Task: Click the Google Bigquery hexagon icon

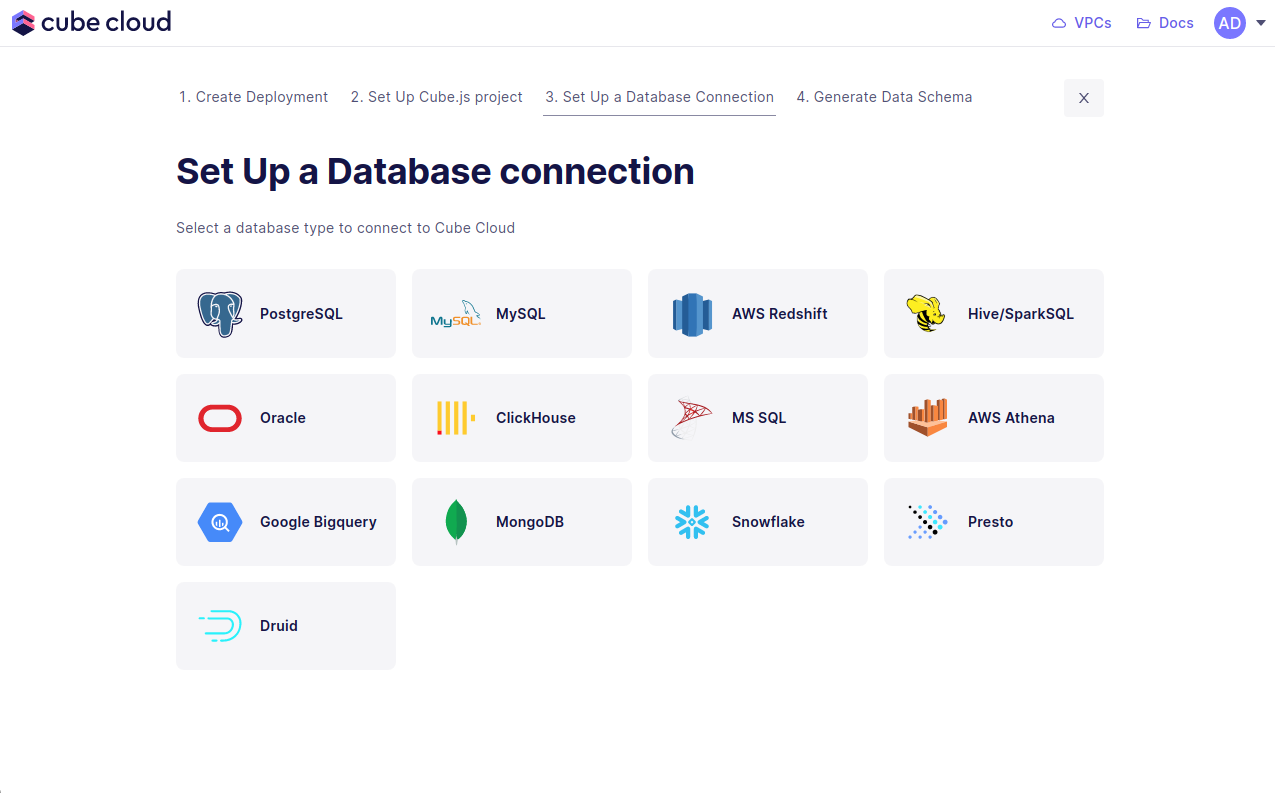Action: pos(220,522)
